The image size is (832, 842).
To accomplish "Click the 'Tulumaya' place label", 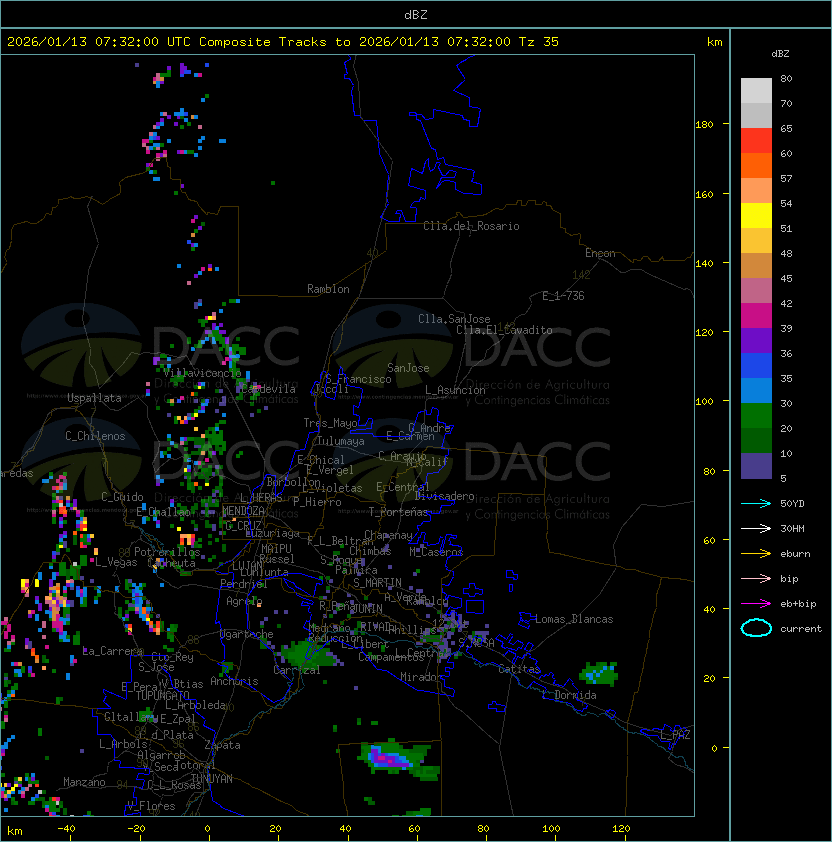I will point(341,441).
